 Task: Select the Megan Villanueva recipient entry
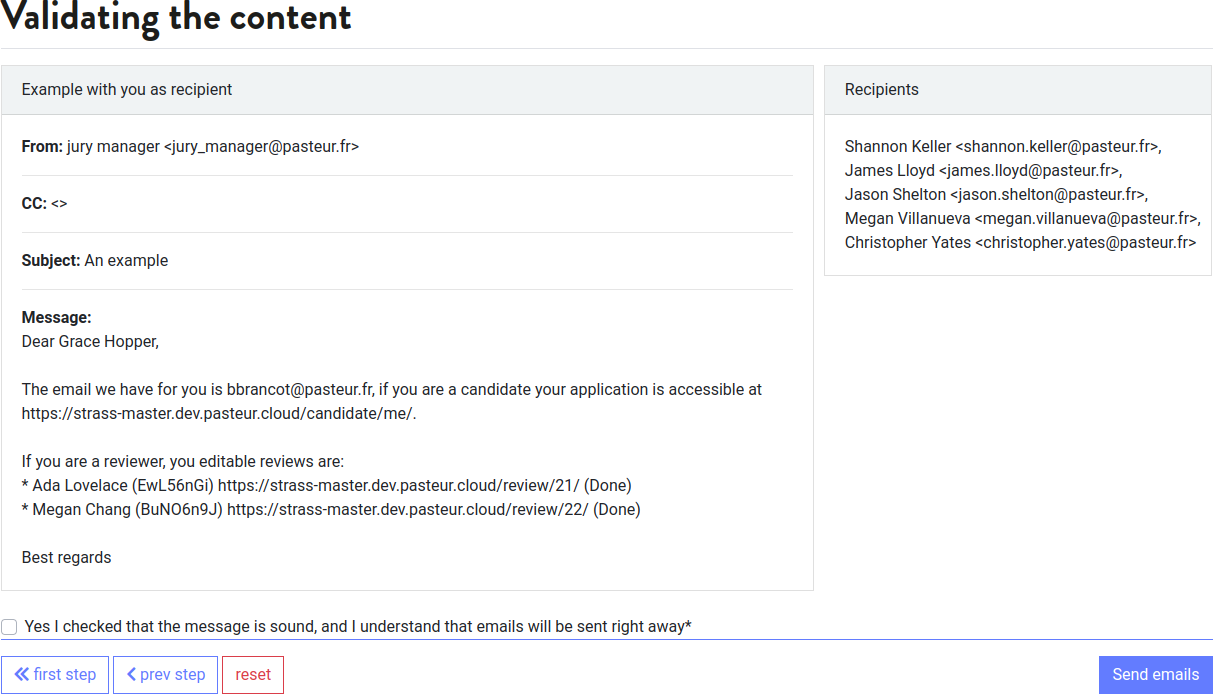[x=1022, y=219]
